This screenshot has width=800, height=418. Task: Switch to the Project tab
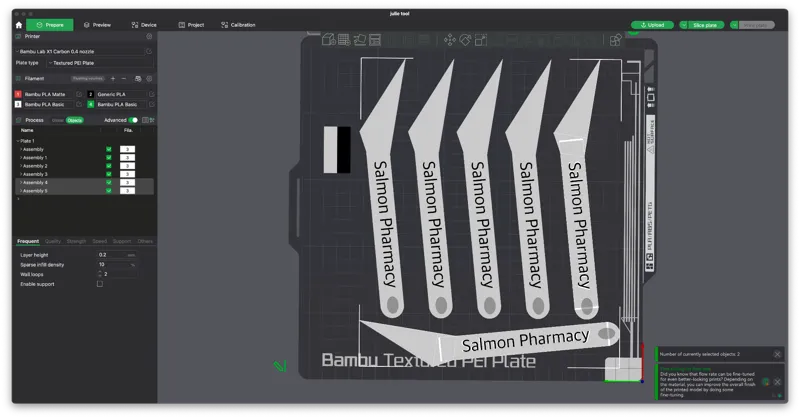[191, 24]
